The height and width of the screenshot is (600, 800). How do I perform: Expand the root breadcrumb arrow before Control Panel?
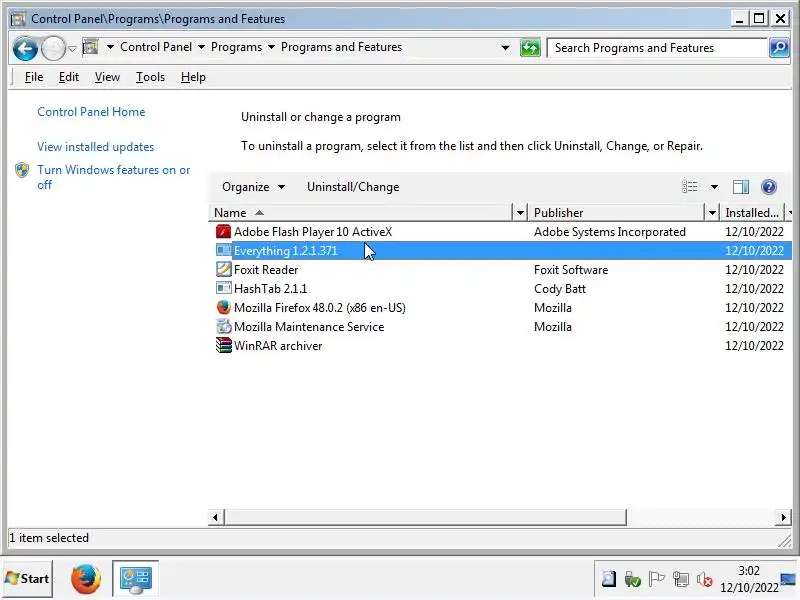pyautogui.click(x=110, y=47)
